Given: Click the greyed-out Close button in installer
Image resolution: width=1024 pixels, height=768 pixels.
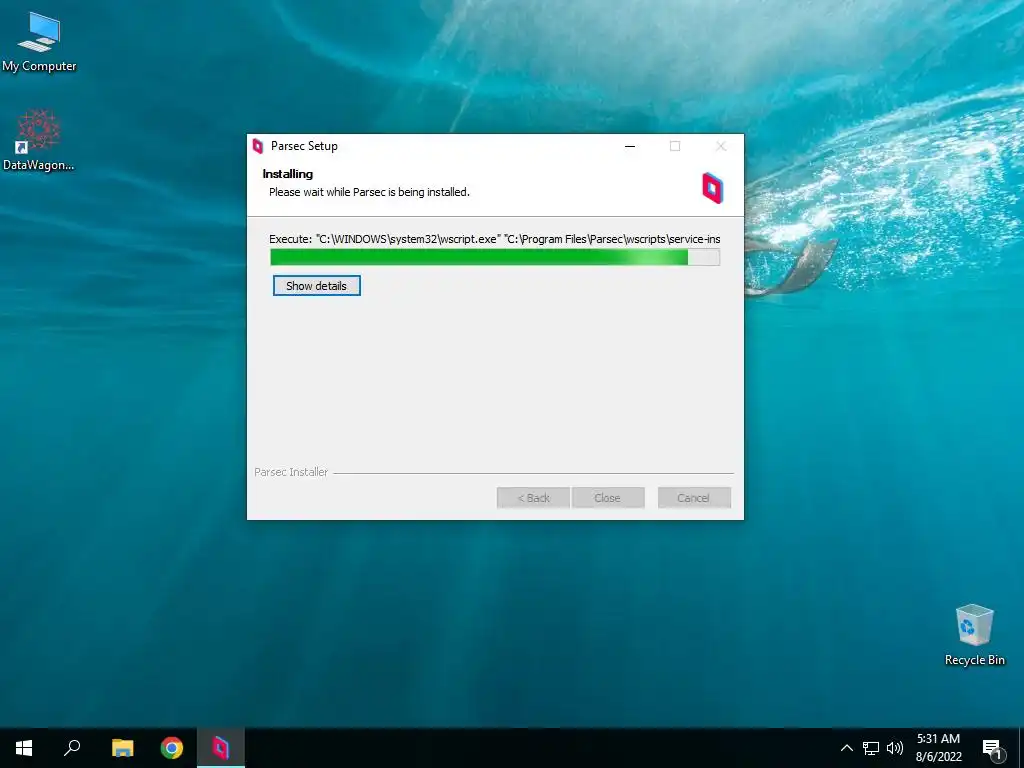Looking at the screenshot, I should click(607, 498).
